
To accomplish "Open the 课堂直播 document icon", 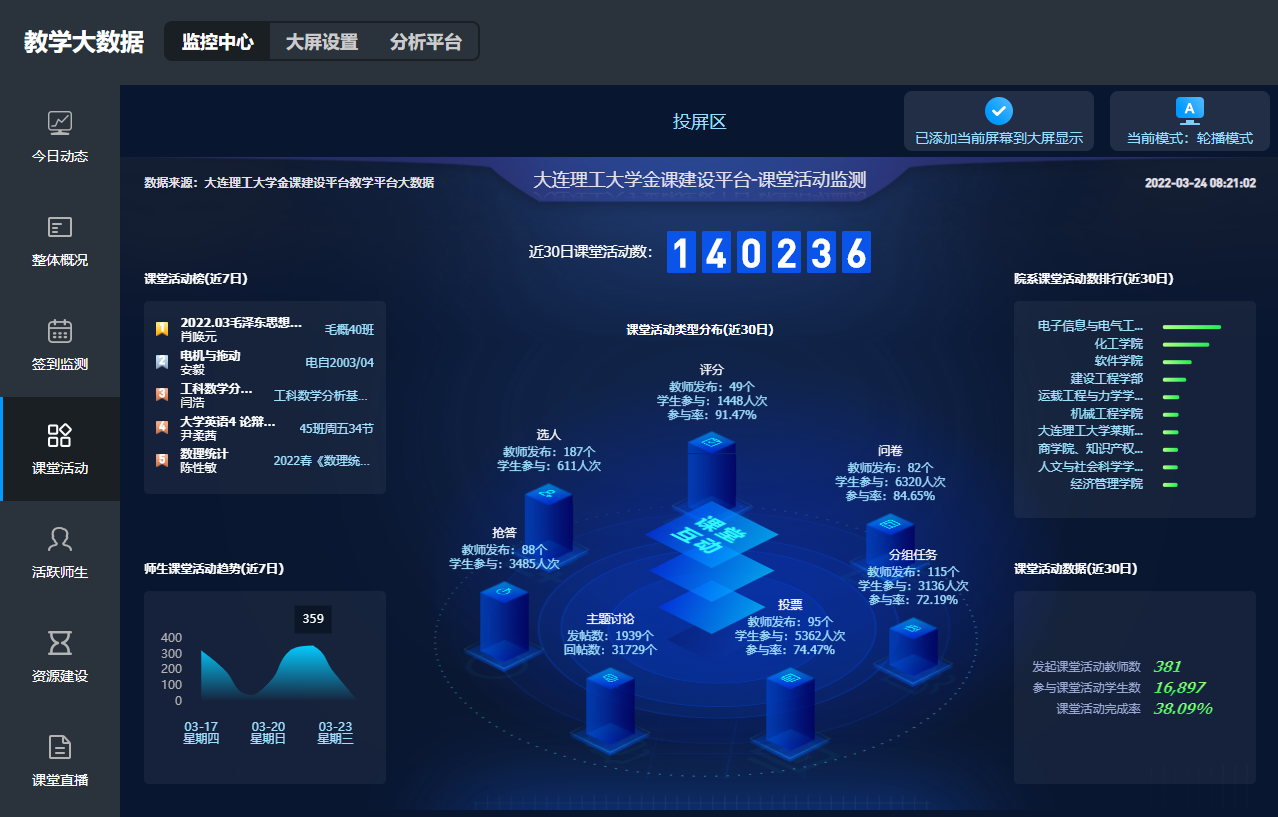I will 60,747.
